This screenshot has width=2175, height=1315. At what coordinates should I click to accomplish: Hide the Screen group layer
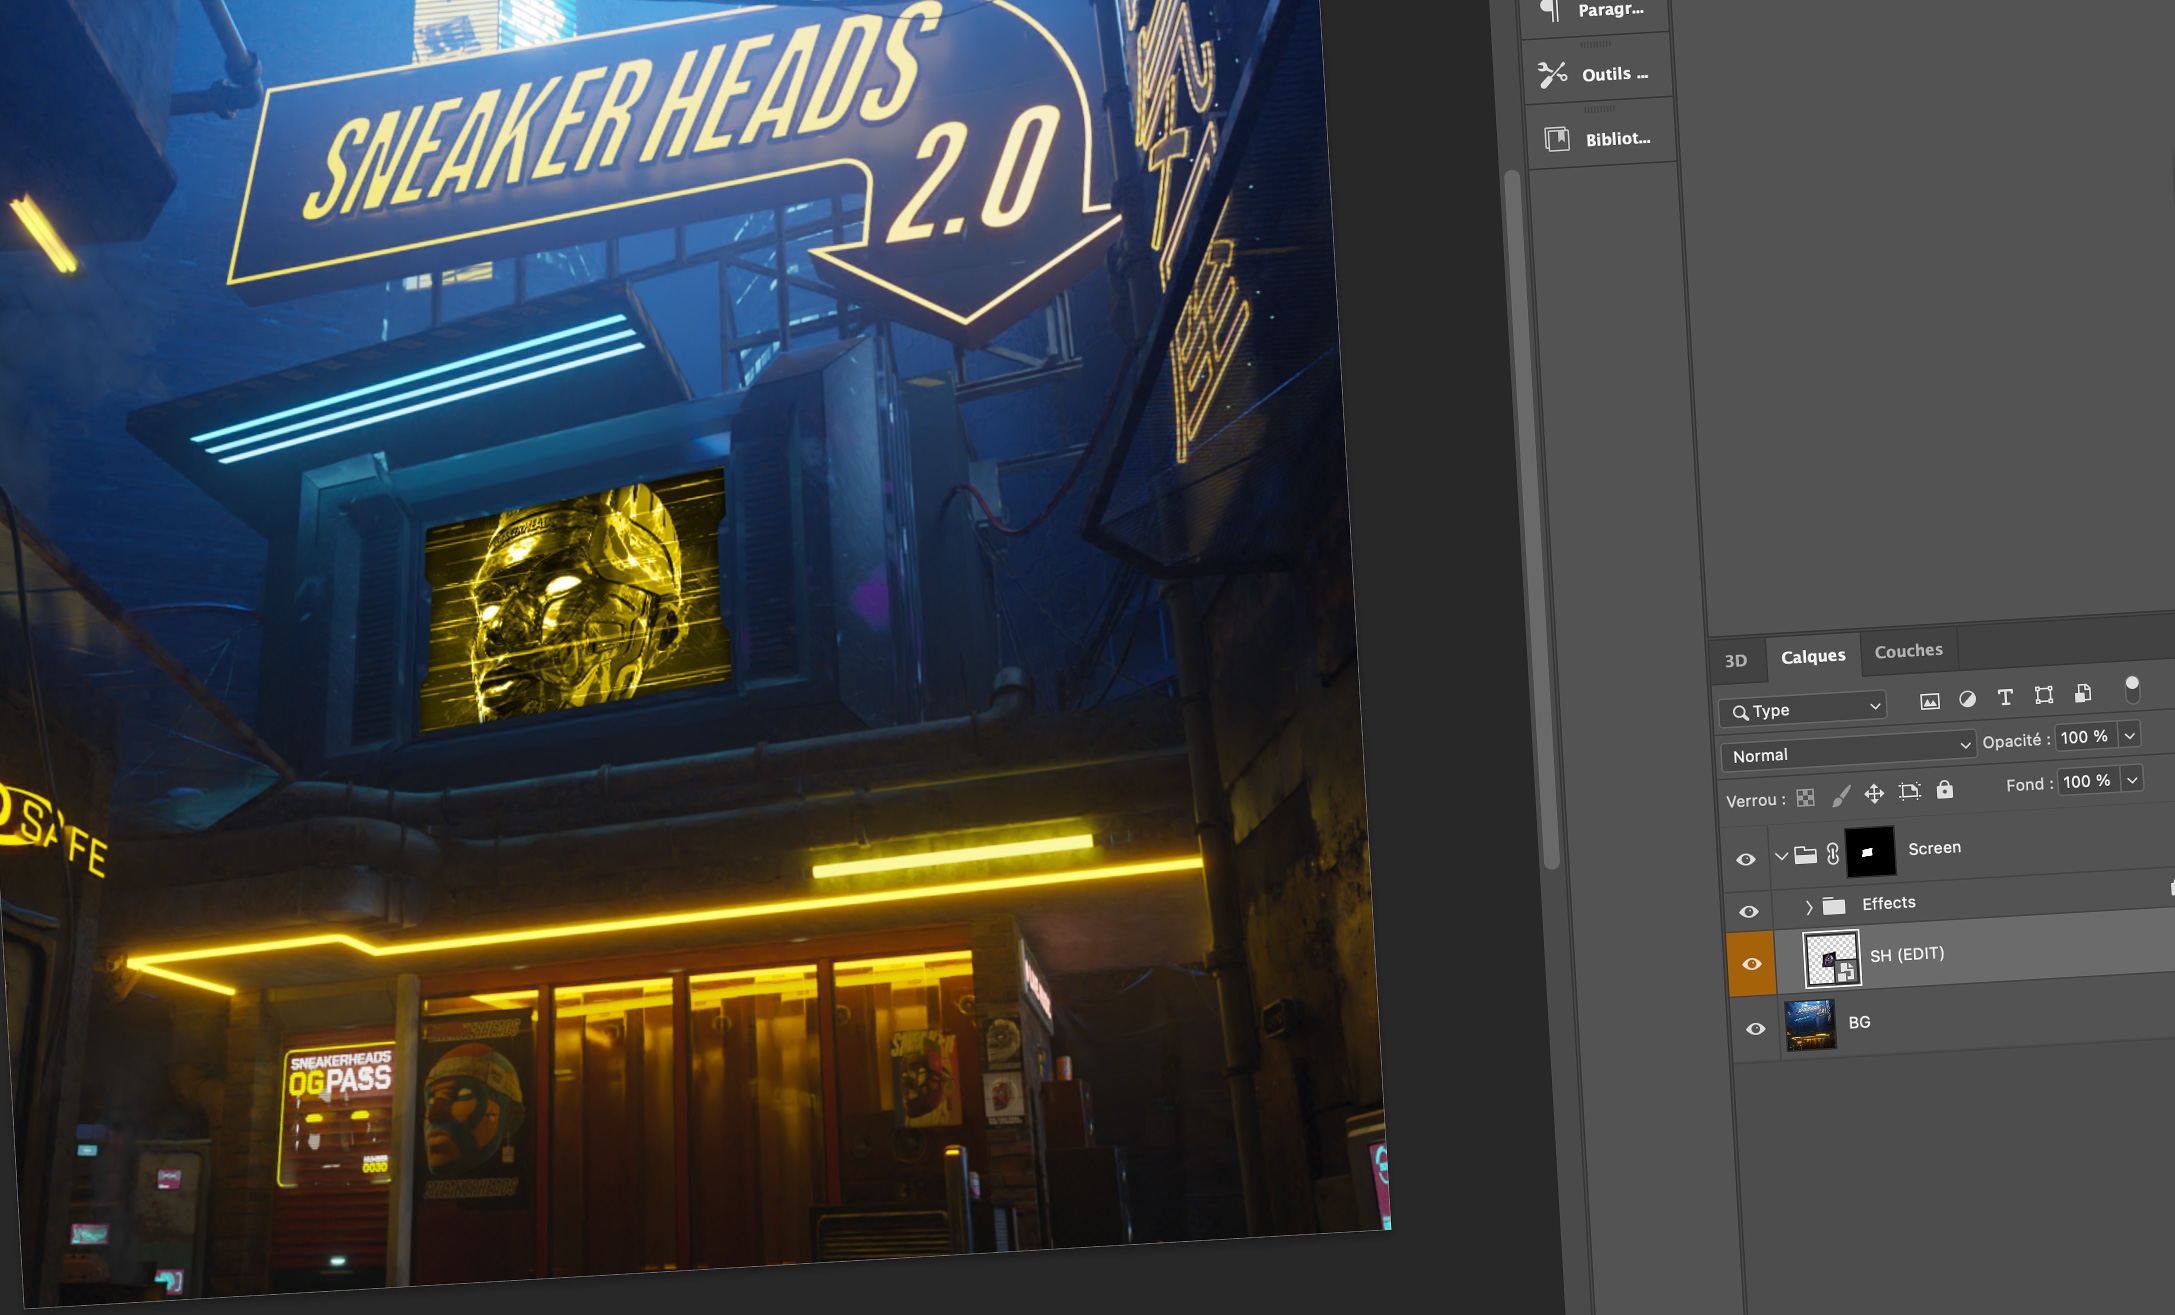tap(1746, 860)
